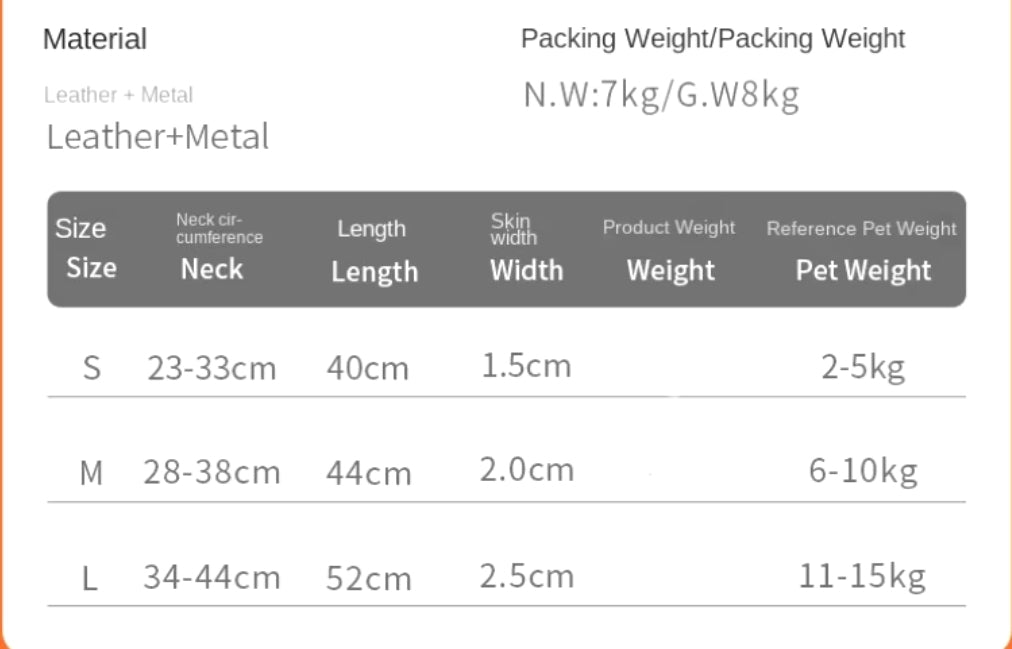The image size is (1012, 649).
Task: Click the 11-15kg pet weight cell
Action: pos(862,575)
